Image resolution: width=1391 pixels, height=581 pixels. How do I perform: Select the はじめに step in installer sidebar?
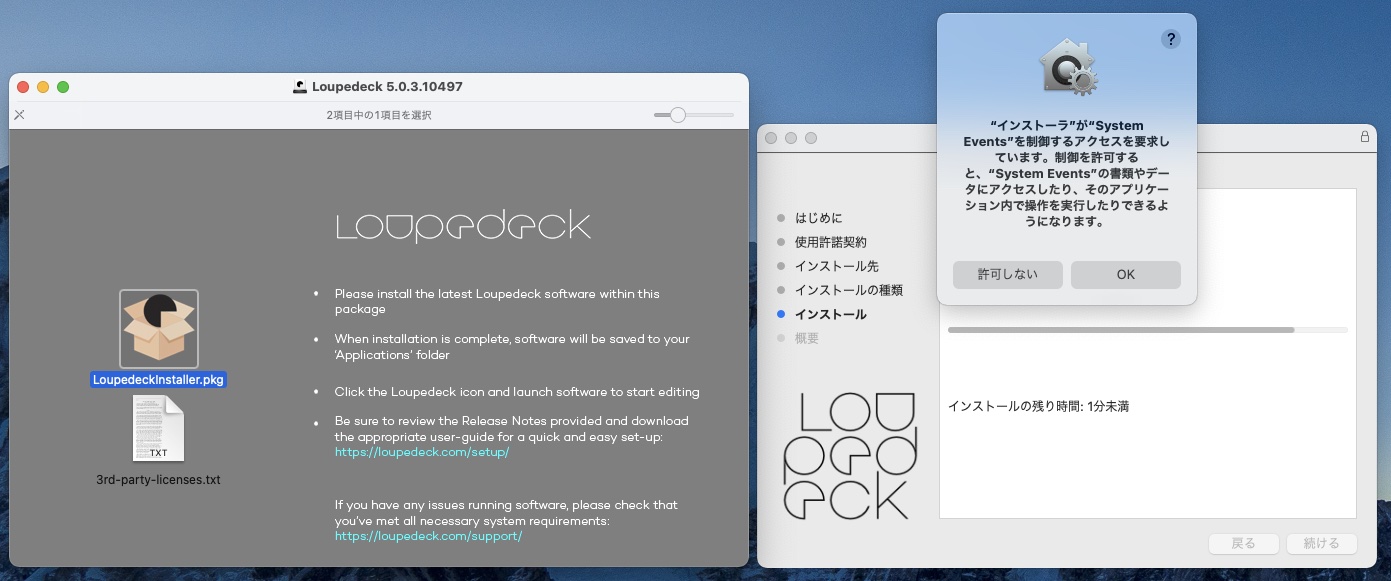click(818, 218)
